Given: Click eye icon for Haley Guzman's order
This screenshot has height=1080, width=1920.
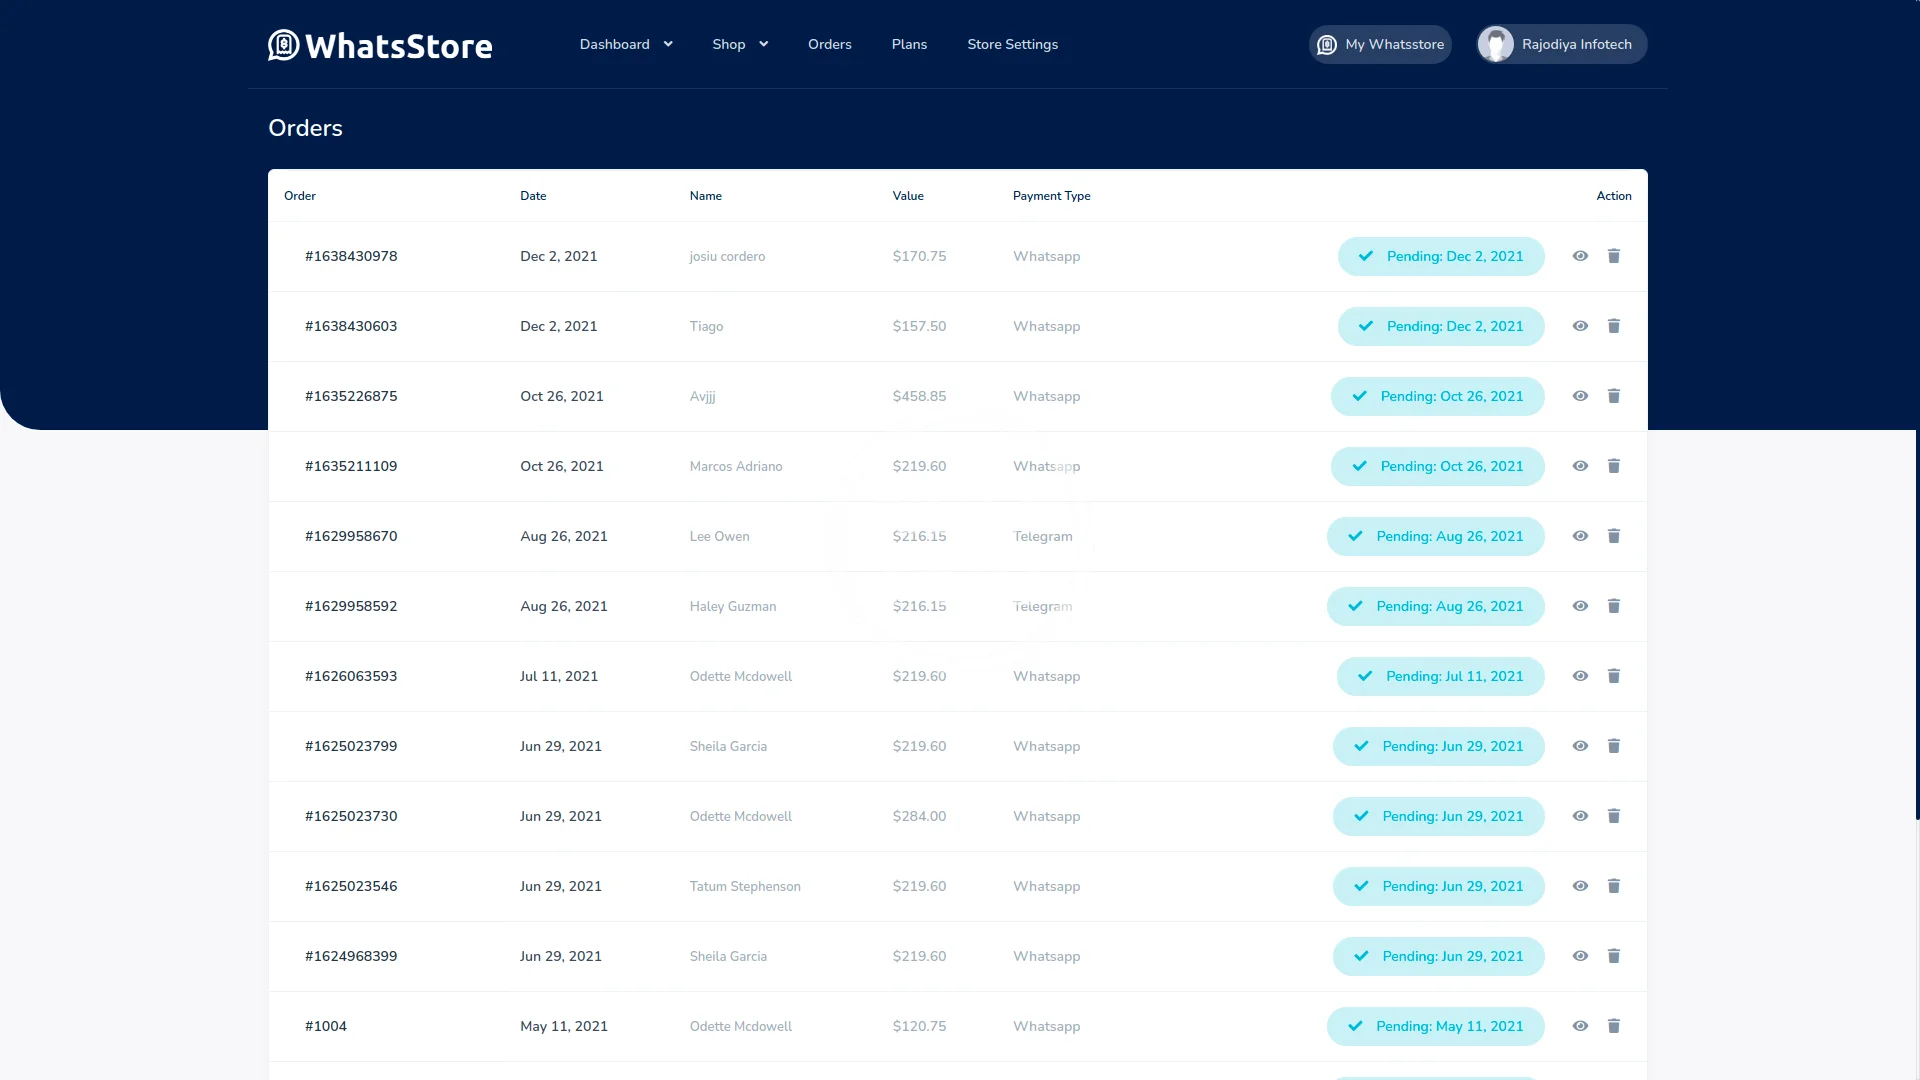Looking at the screenshot, I should click(1580, 606).
